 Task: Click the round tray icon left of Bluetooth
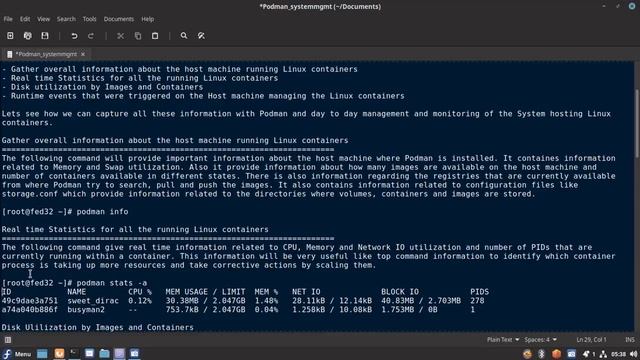pyautogui.click(x=527, y=354)
